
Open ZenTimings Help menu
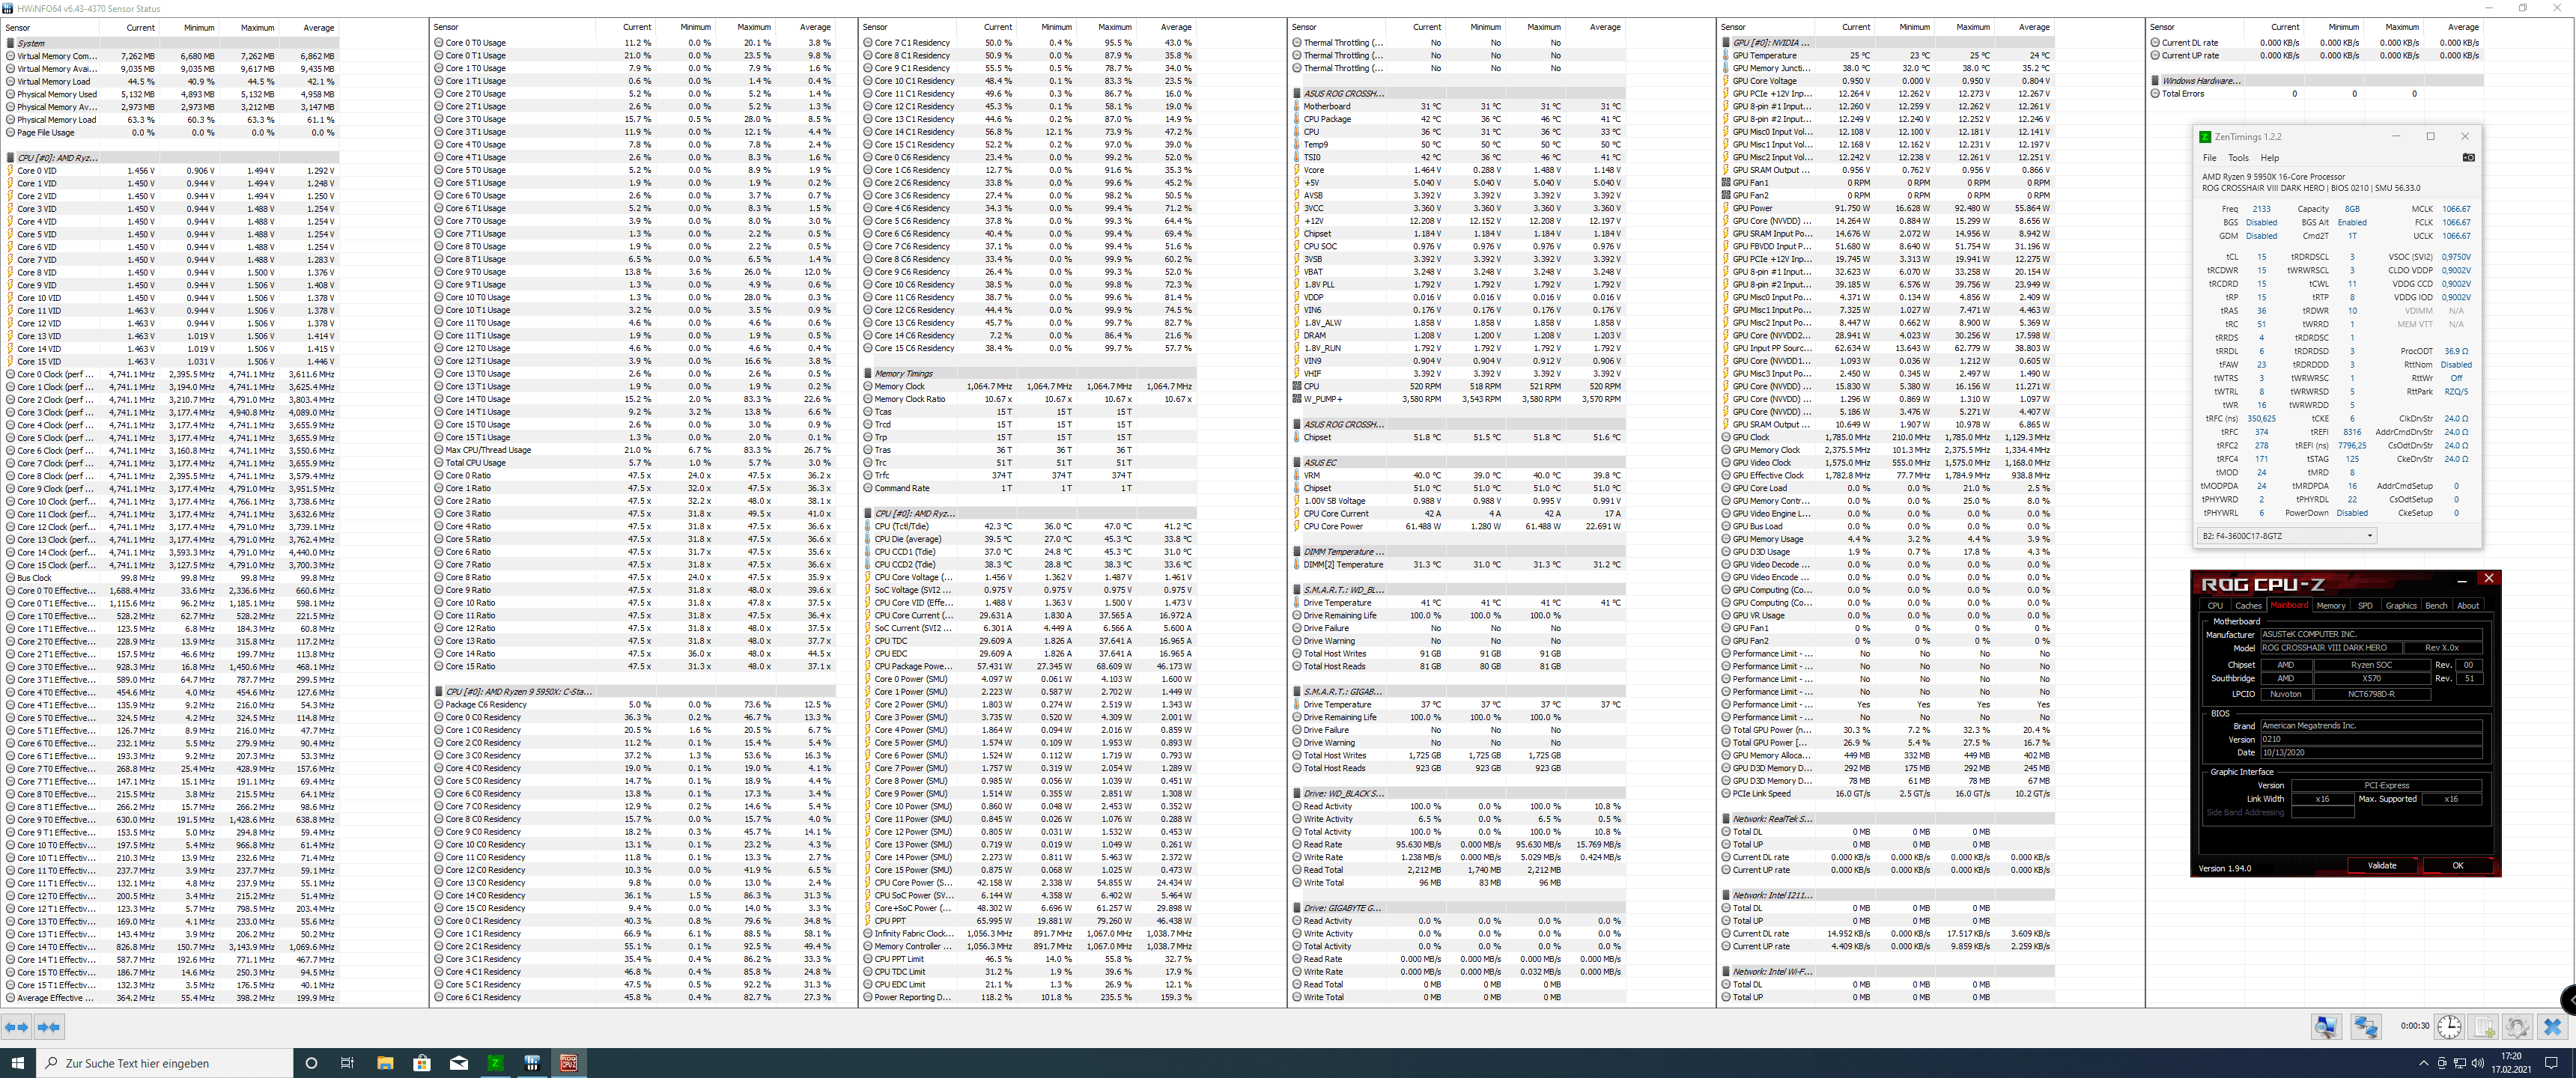coord(2270,157)
